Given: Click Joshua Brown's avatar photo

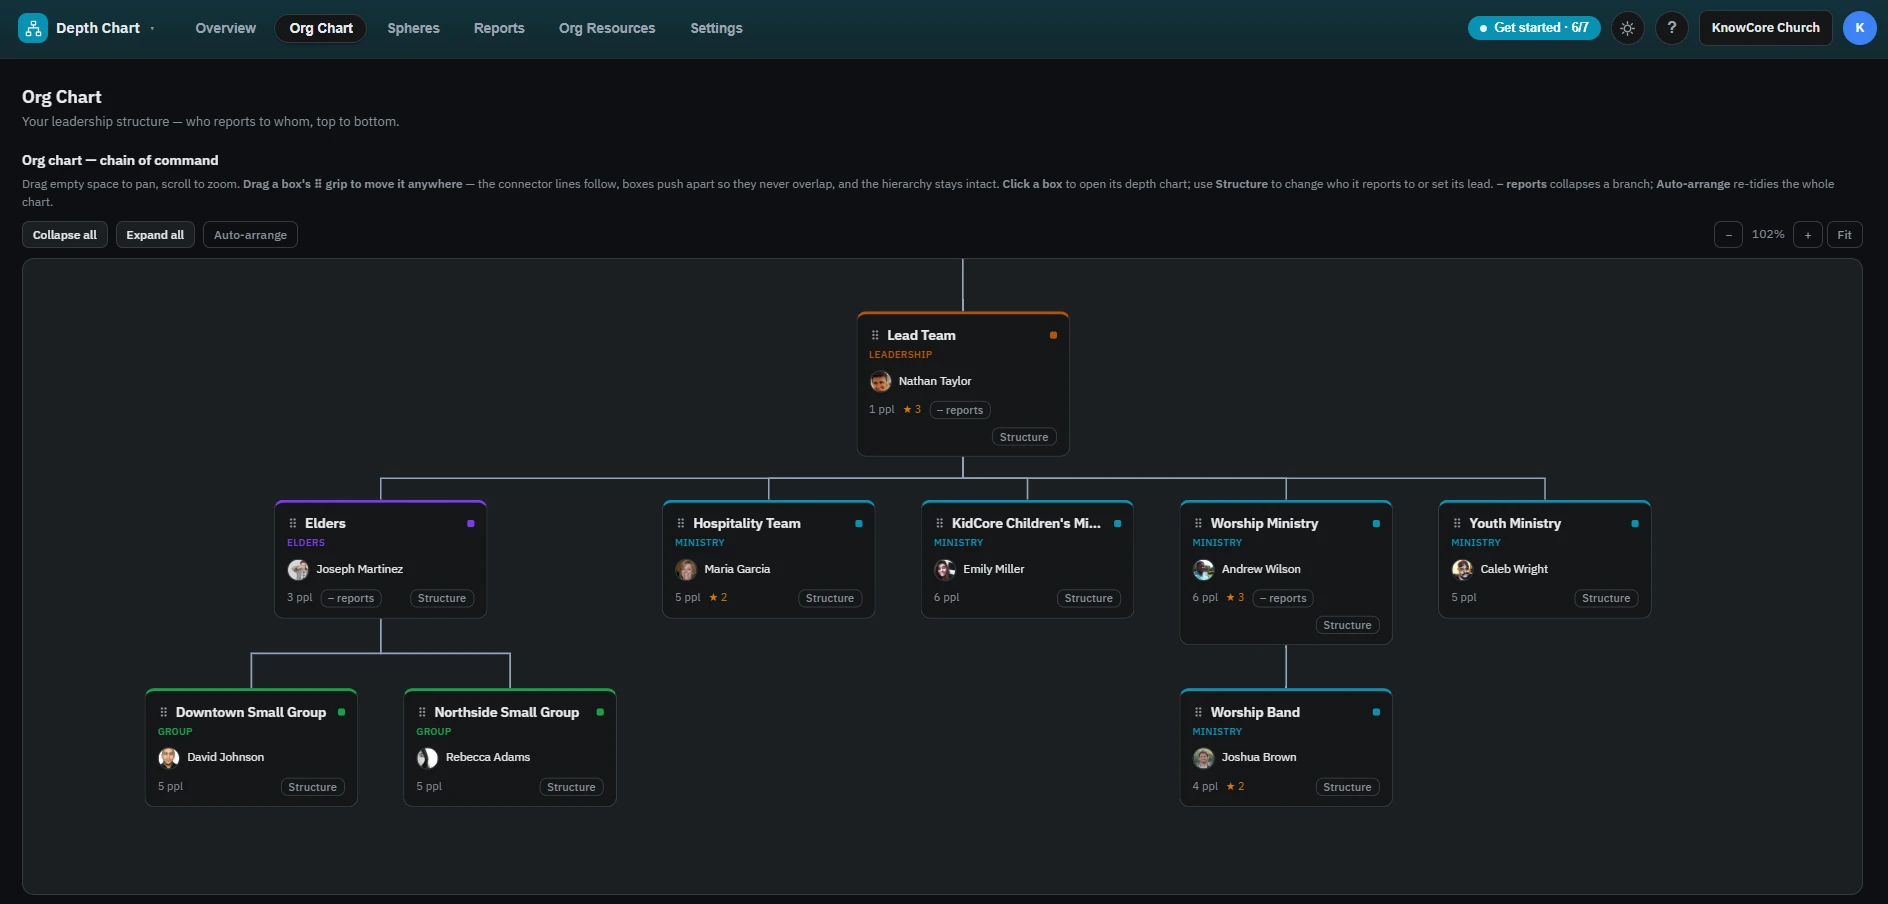Looking at the screenshot, I should click(x=1203, y=758).
